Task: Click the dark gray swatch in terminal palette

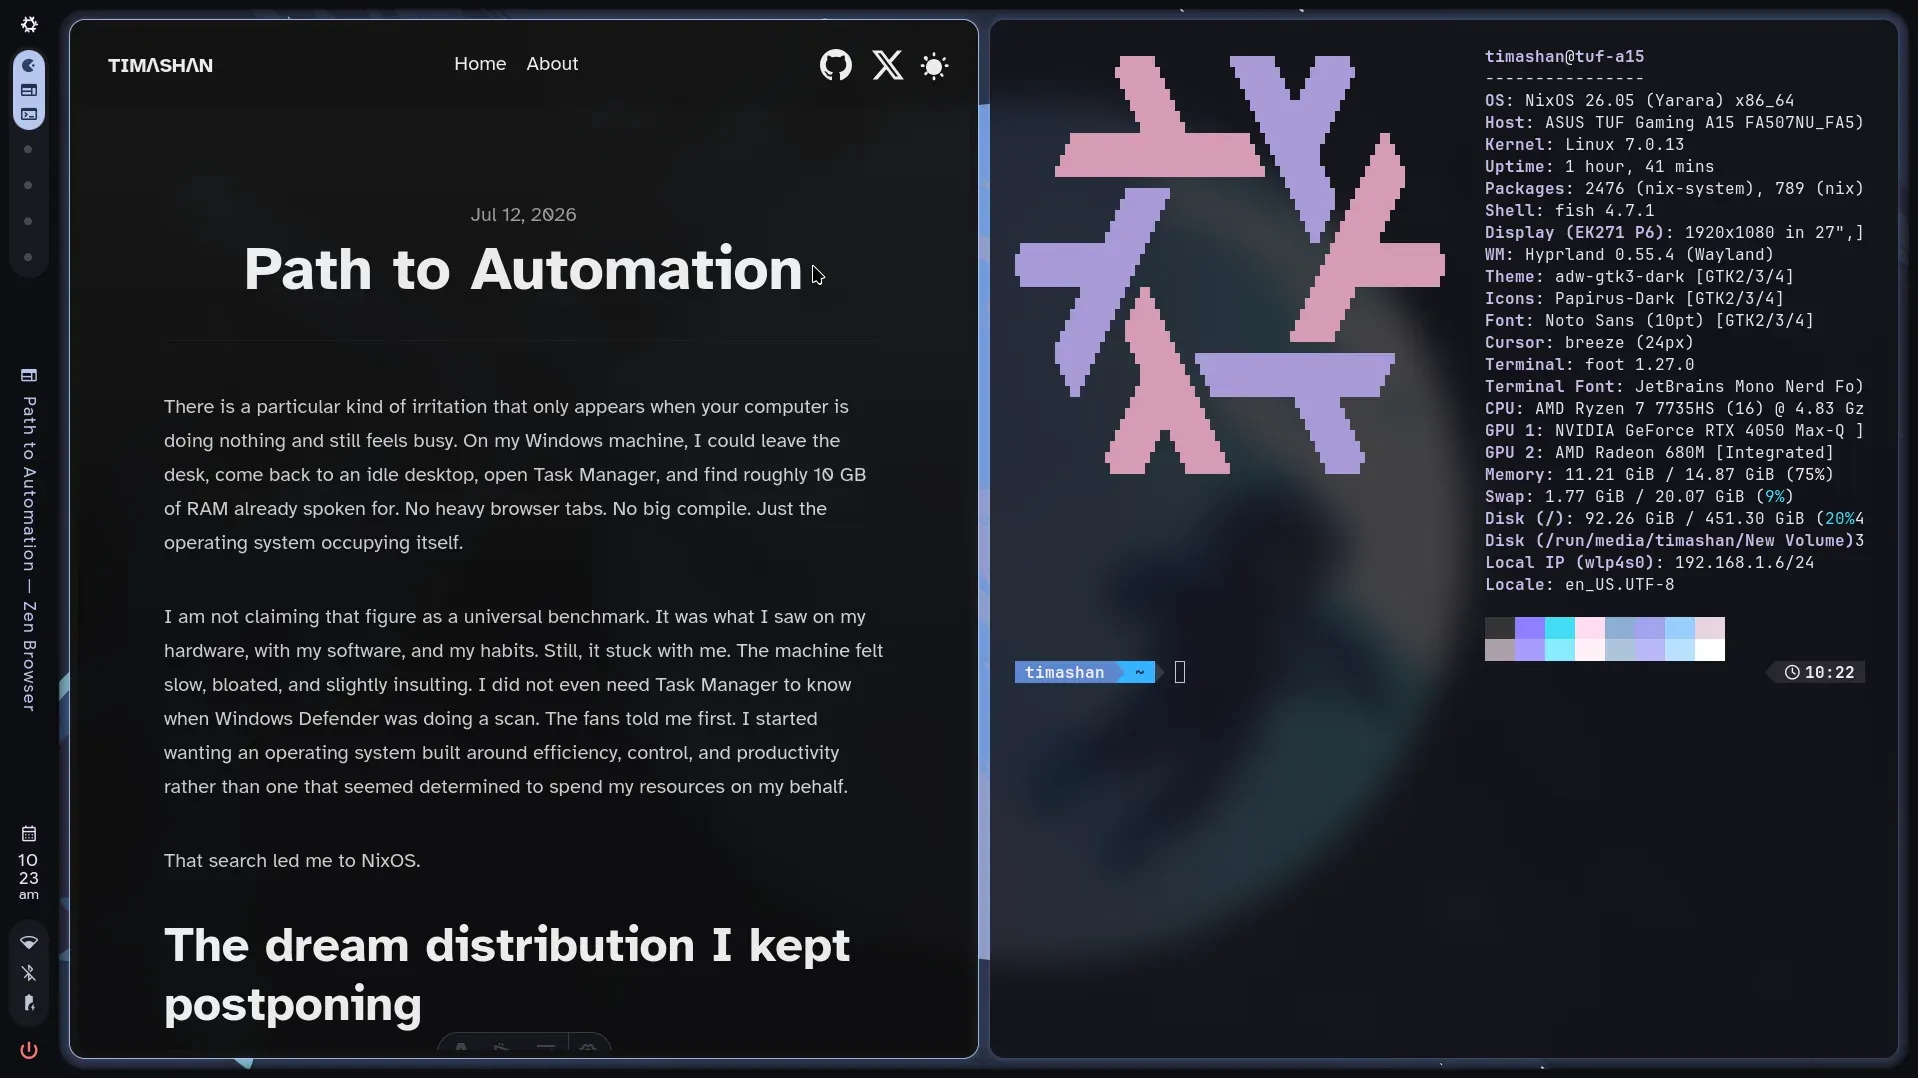Action: click(1500, 628)
